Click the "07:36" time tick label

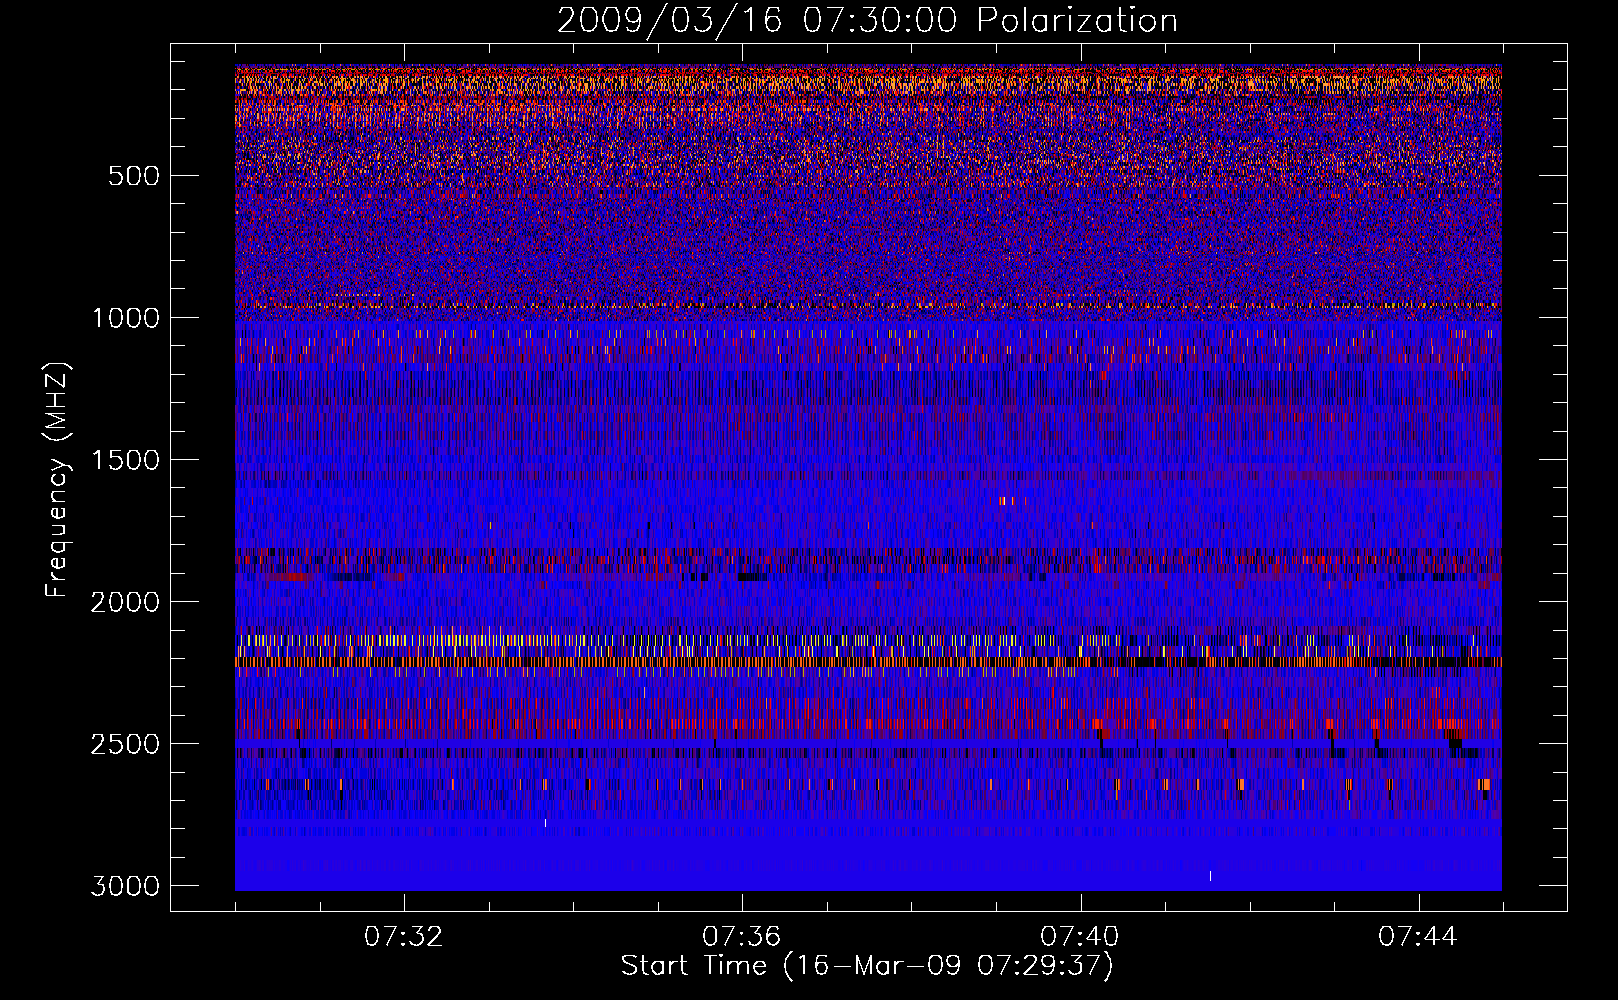742,937
